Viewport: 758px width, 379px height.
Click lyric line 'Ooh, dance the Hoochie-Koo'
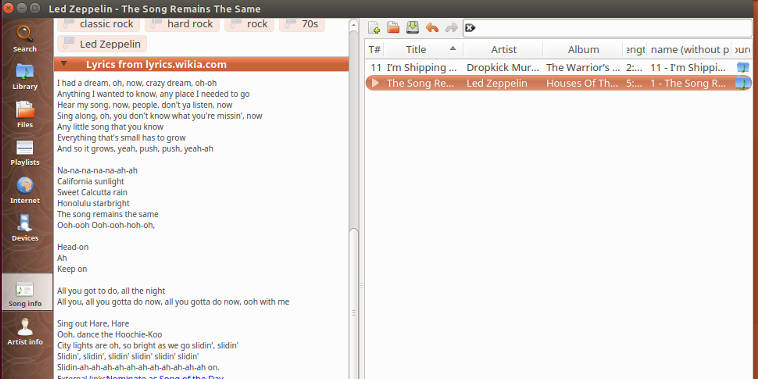tap(109, 335)
